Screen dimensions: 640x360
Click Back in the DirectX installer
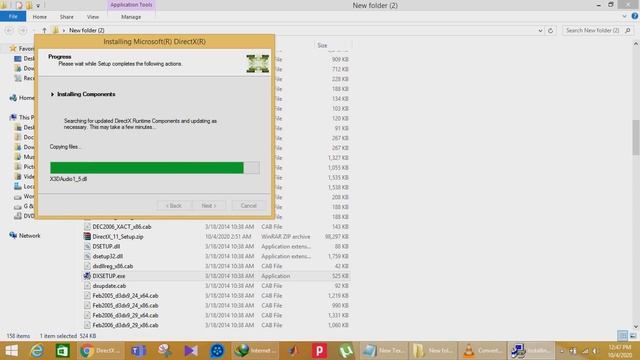(x=173, y=205)
